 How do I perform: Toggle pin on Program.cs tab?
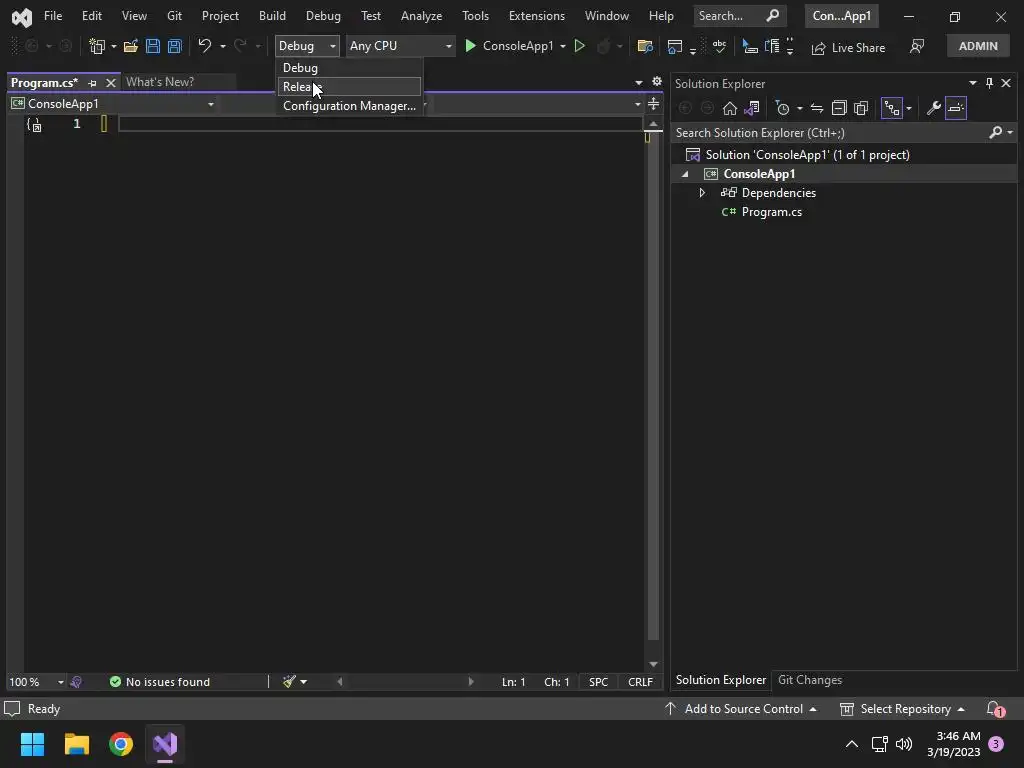[x=92, y=83]
